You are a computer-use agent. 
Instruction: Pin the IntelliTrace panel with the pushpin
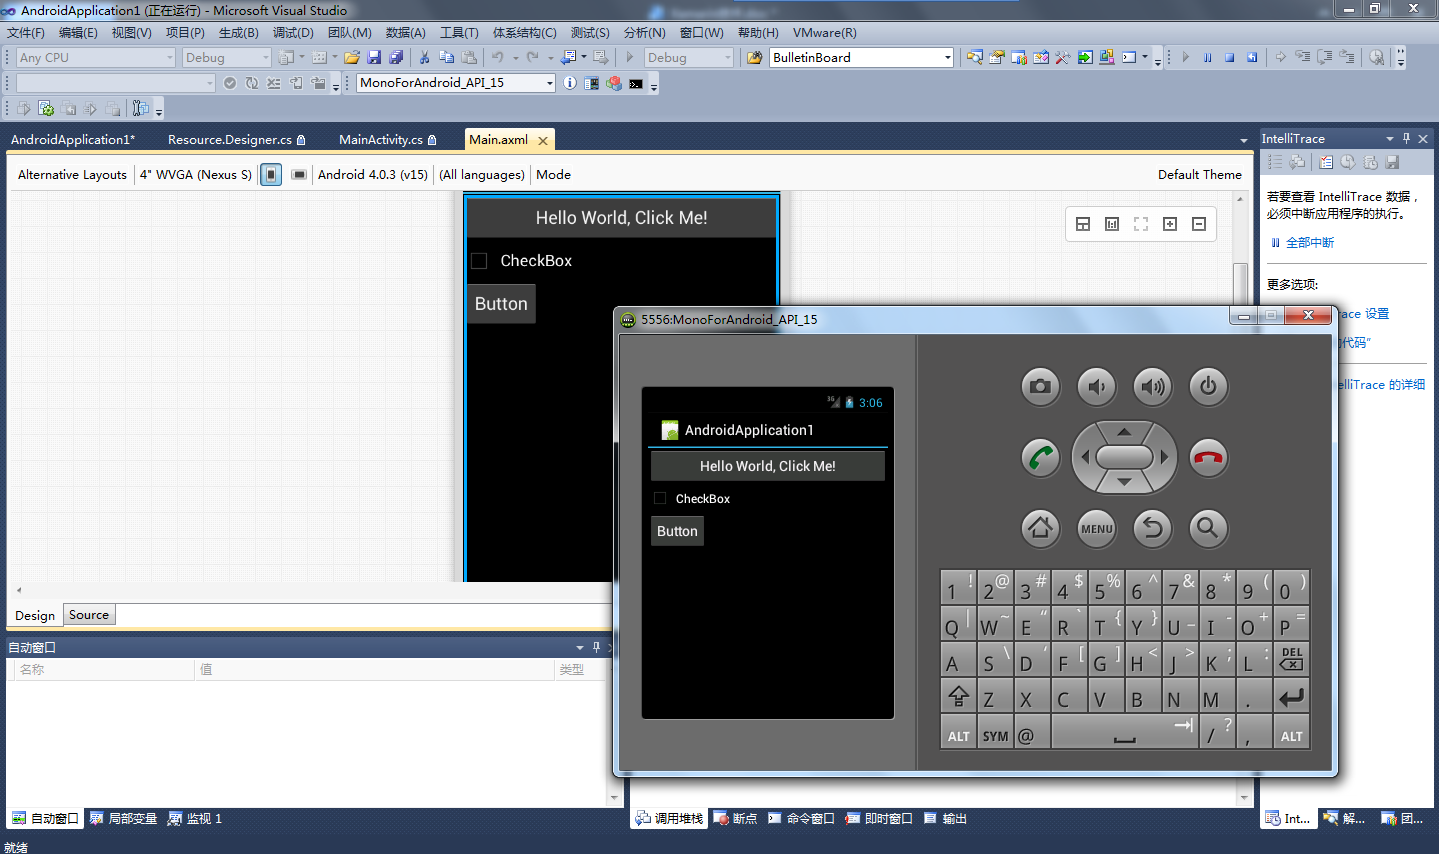(x=1406, y=139)
